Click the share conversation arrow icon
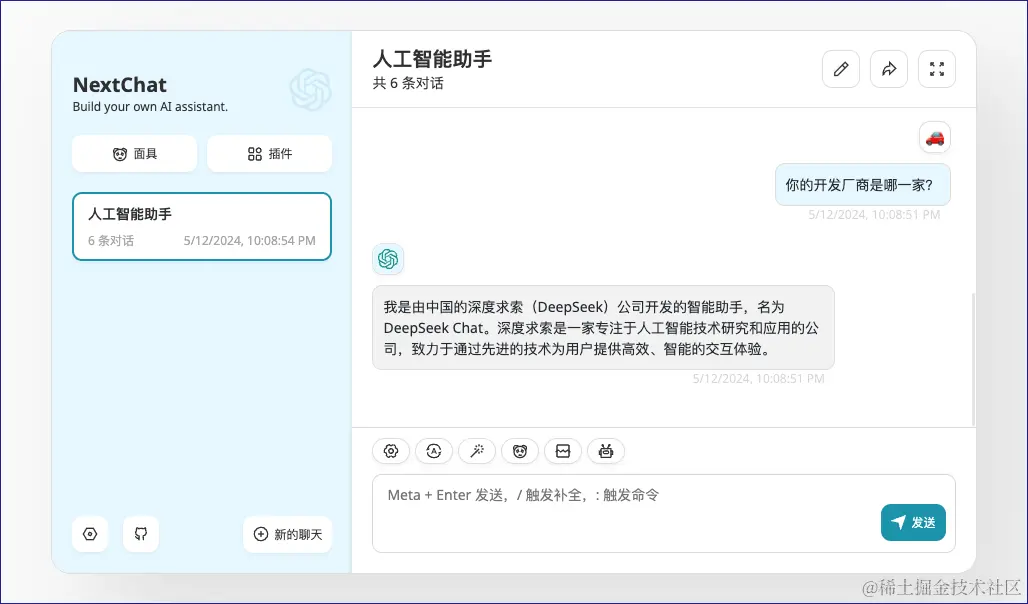1028x604 pixels. [x=888, y=69]
